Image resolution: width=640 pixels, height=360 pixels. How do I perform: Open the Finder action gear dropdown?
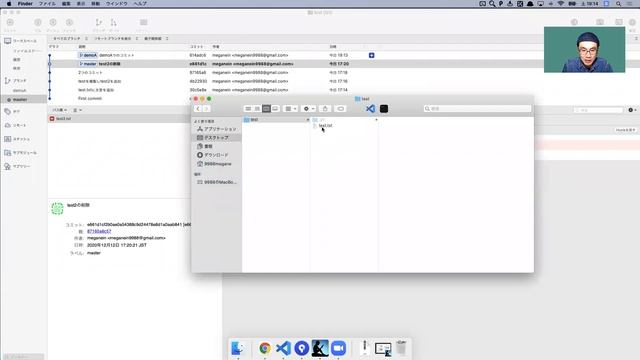[309, 109]
